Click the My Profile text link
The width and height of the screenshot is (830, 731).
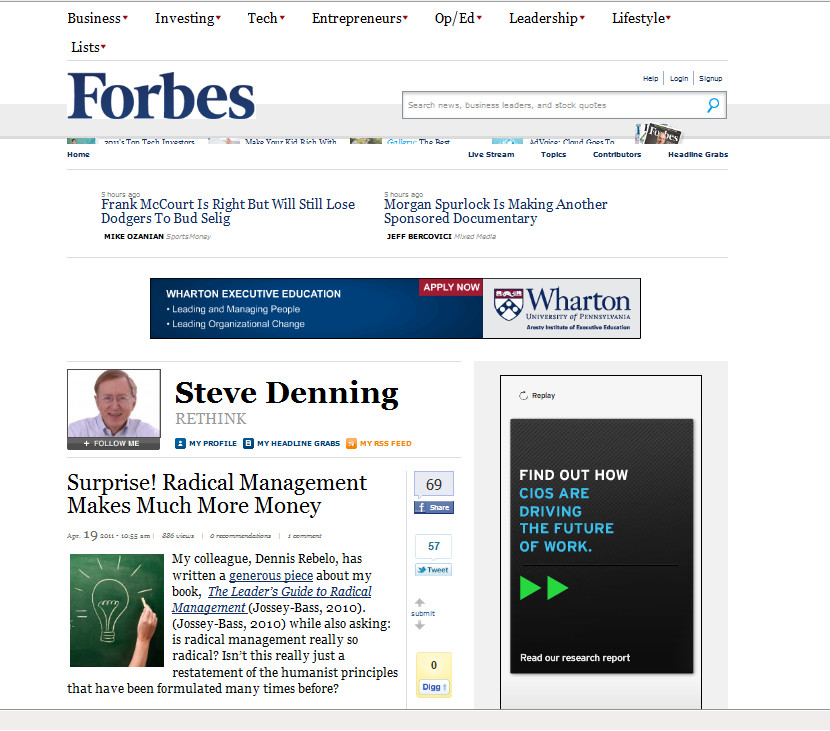click(x=213, y=444)
